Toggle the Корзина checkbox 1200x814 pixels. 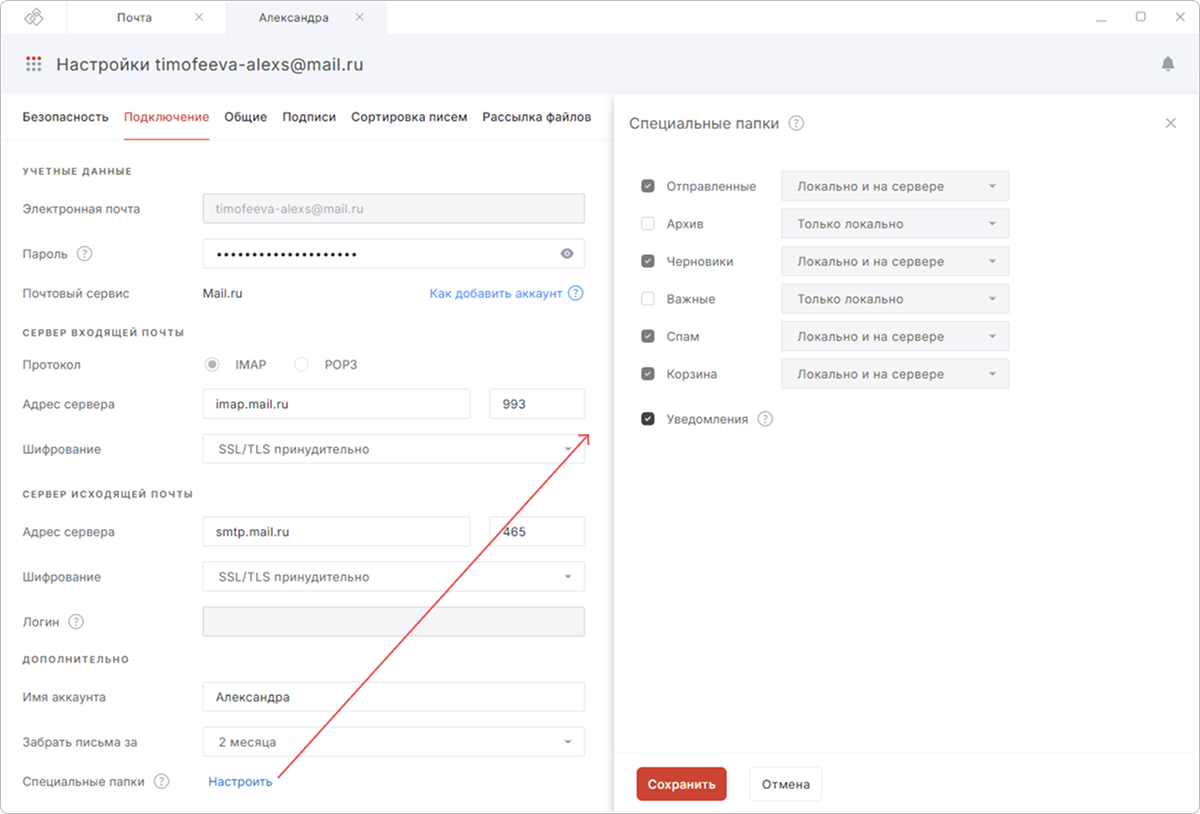tap(648, 374)
